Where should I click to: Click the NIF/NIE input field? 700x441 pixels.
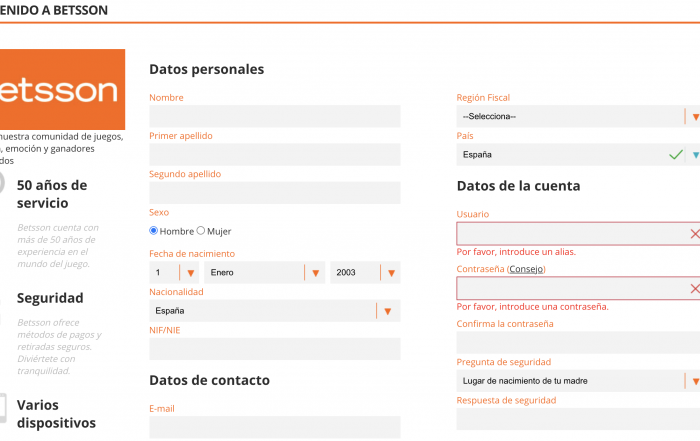pos(275,349)
